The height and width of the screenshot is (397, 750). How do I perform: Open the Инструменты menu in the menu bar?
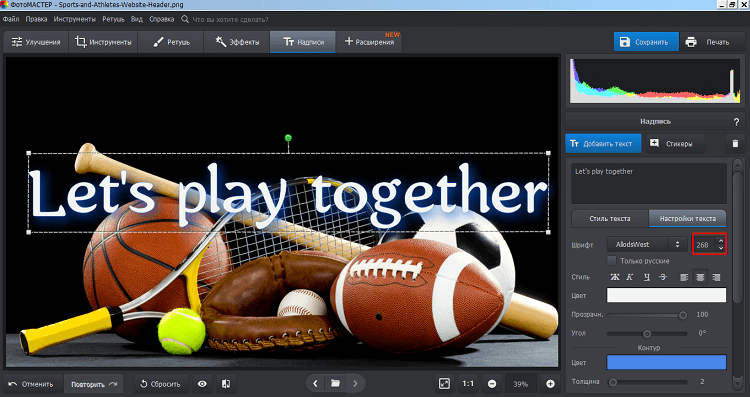[x=75, y=19]
